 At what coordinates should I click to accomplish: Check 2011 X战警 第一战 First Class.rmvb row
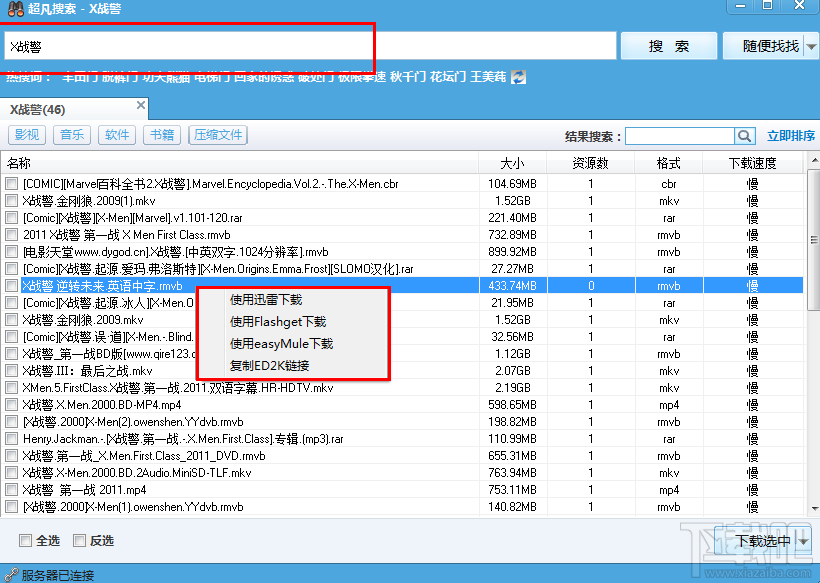pos(11,235)
